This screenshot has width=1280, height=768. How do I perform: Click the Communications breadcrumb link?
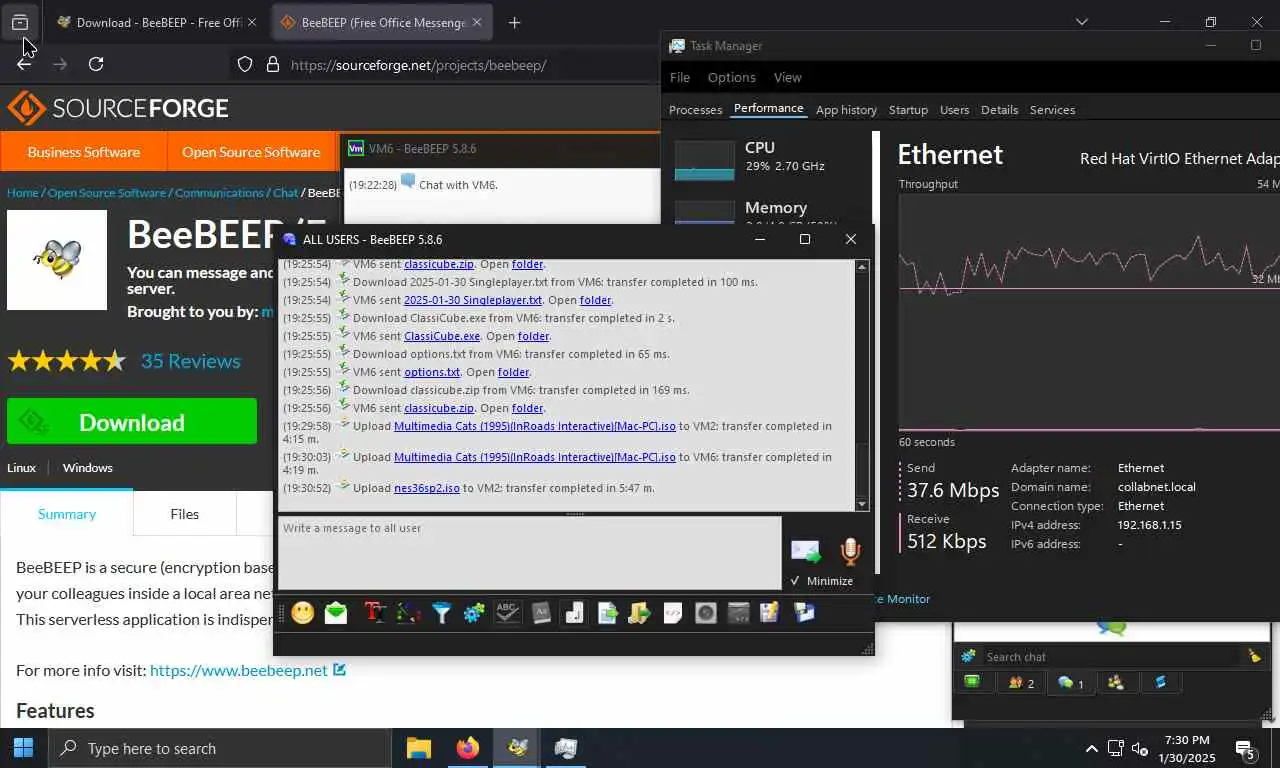pyautogui.click(x=220, y=193)
